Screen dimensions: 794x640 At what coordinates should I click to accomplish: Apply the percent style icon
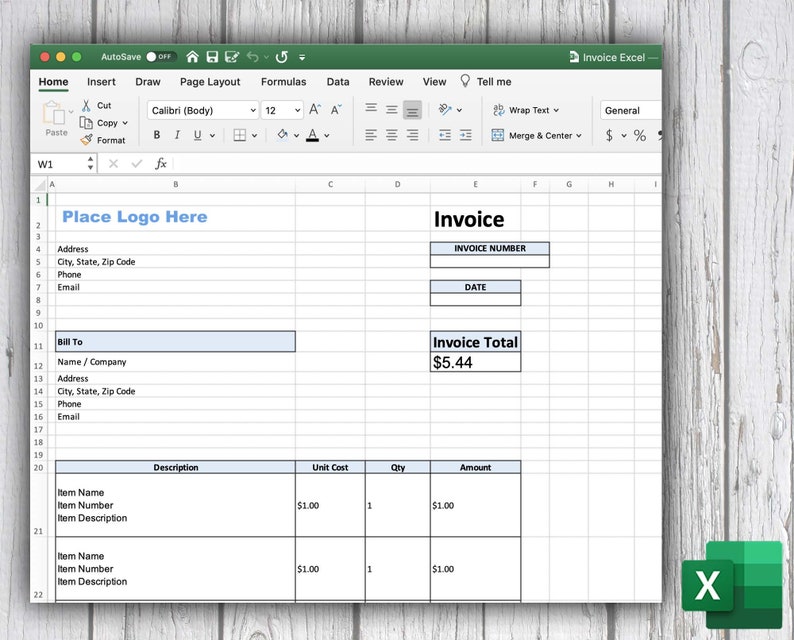pyautogui.click(x=640, y=135)
